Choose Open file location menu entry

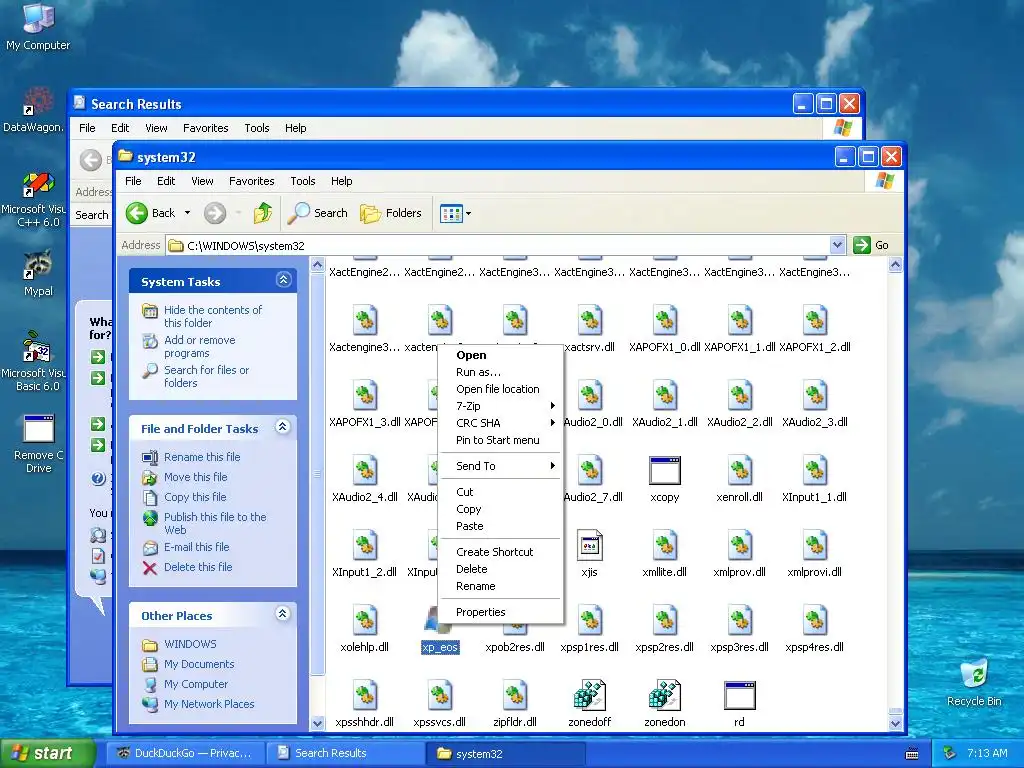500,389
